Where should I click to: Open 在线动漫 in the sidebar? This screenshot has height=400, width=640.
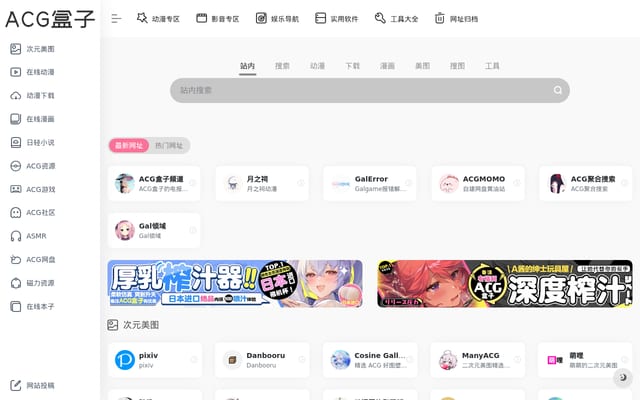click(x=32, y=72)
